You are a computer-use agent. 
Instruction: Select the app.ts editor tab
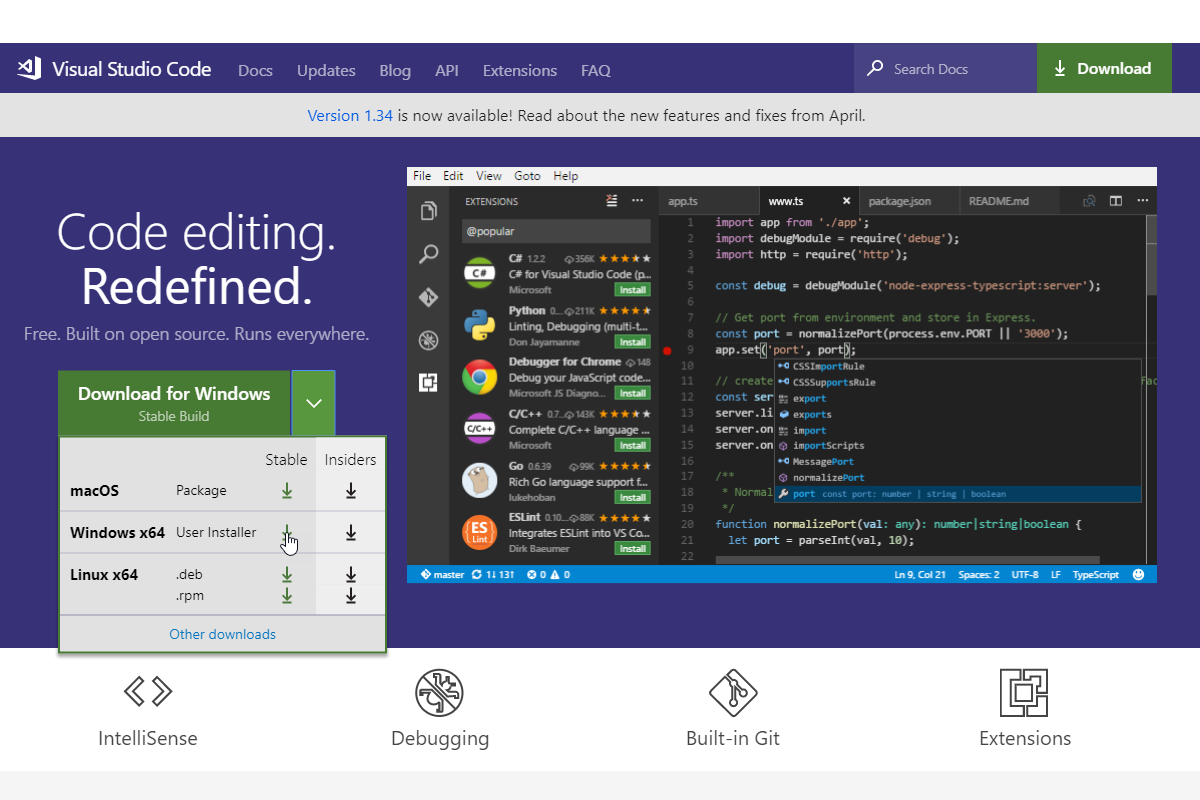[x=708, y=201]
